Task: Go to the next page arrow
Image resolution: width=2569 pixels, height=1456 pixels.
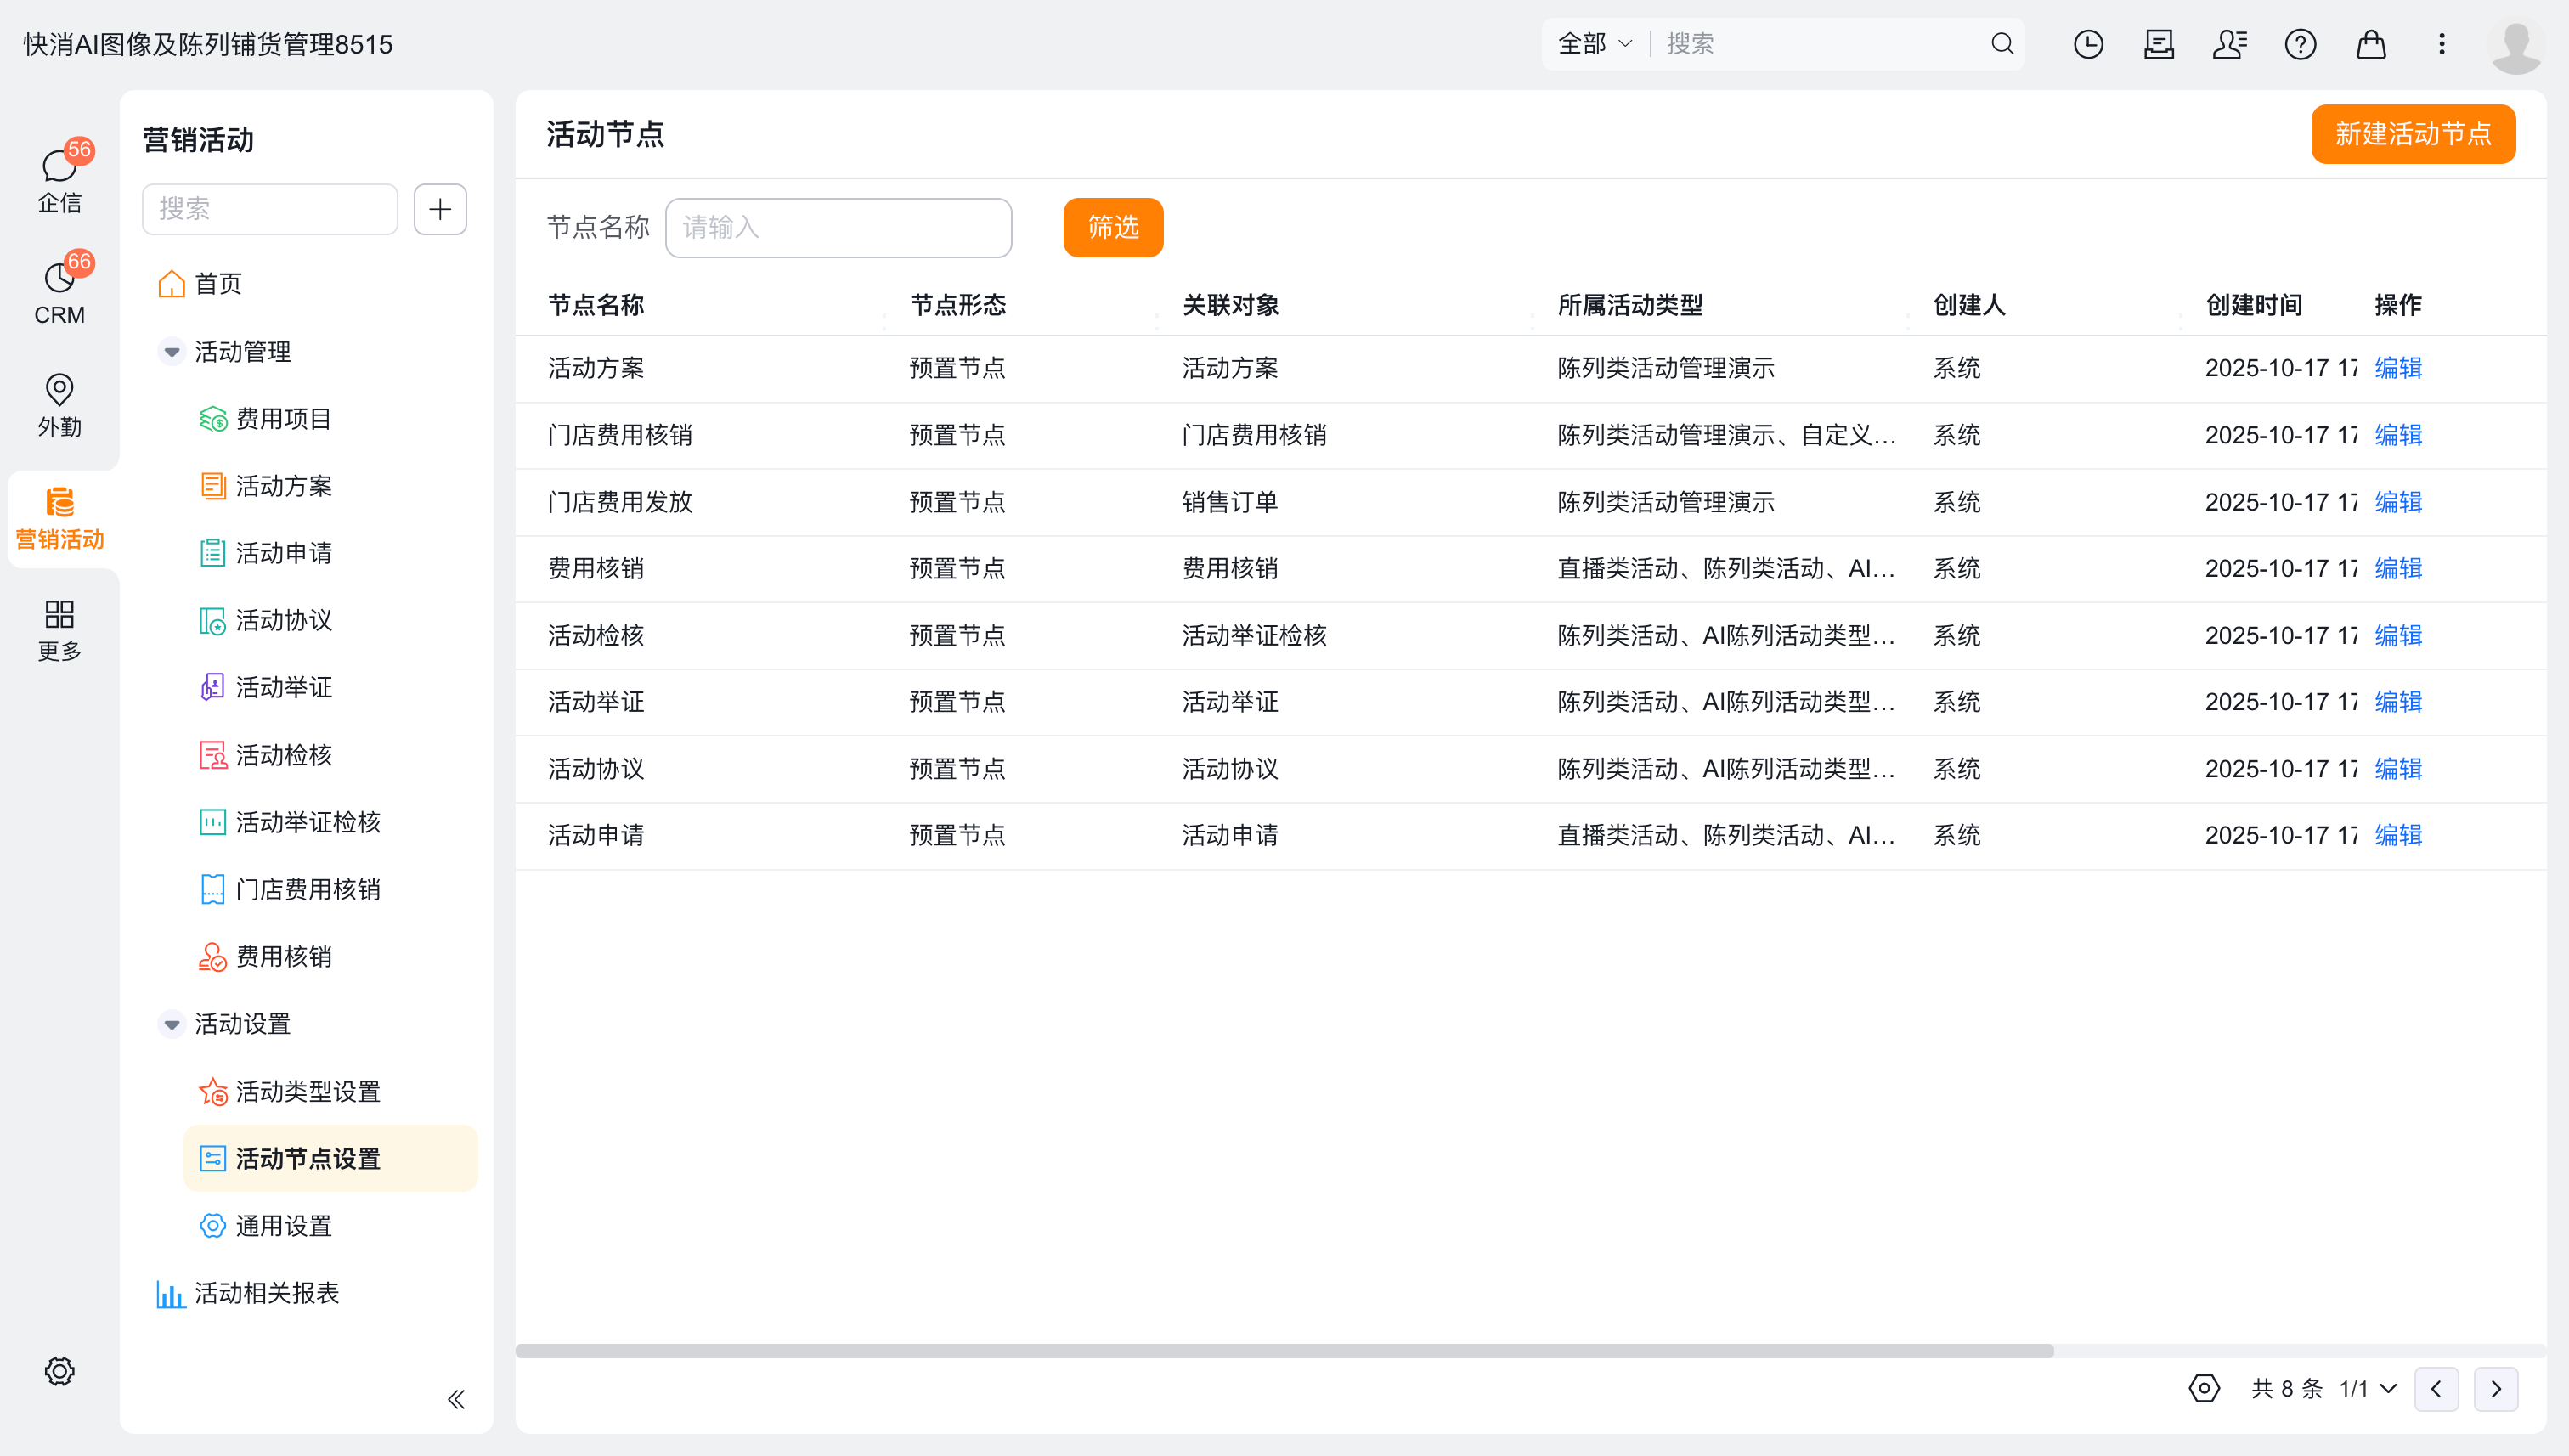Action: pos(2496,1389)
